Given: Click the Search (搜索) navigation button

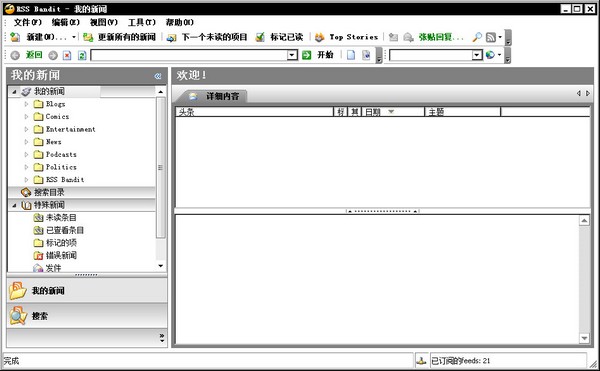Looking at the screenshot, I should 87,316.
